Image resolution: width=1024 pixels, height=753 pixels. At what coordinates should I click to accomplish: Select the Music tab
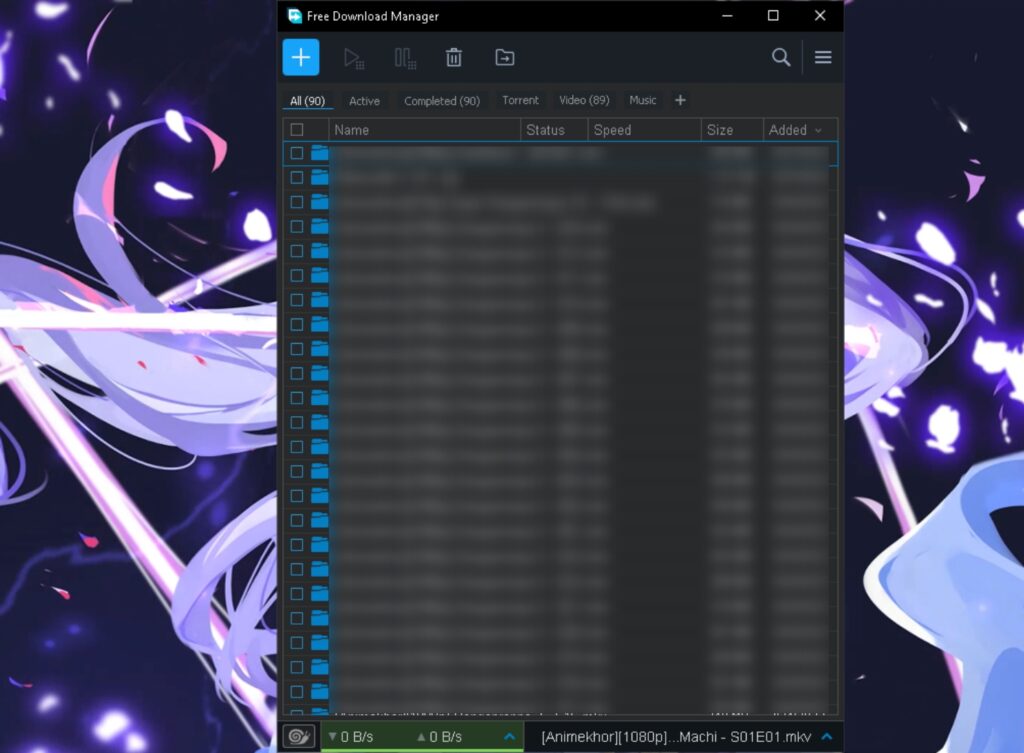click(643, 100)
